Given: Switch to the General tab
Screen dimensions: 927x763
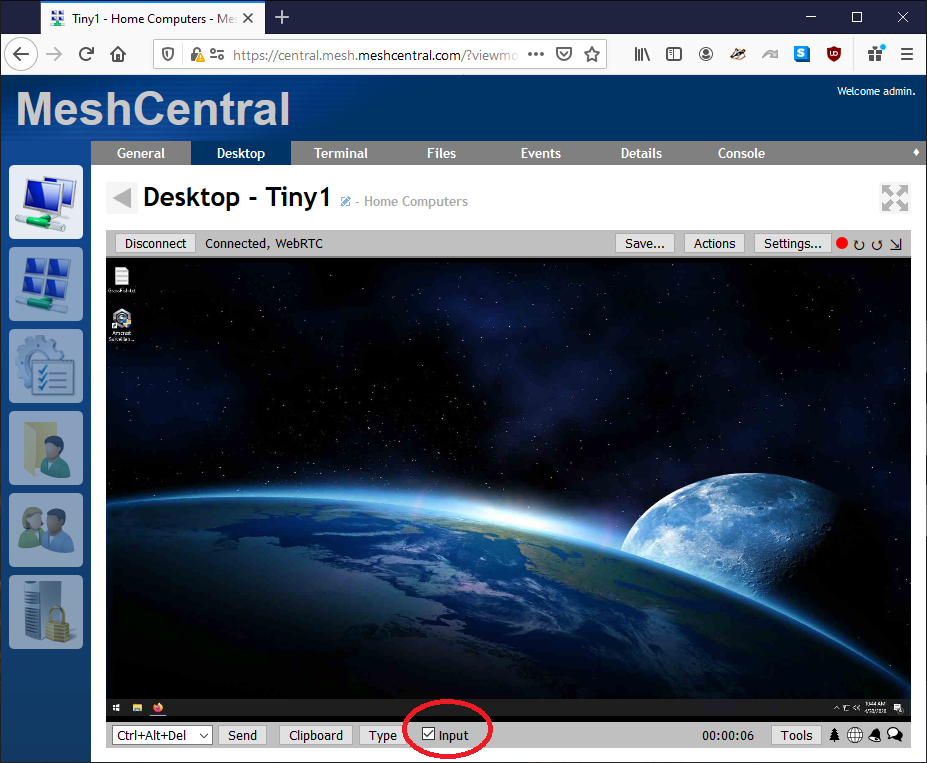Looking at the screenshot, I should tap(141, 153).
